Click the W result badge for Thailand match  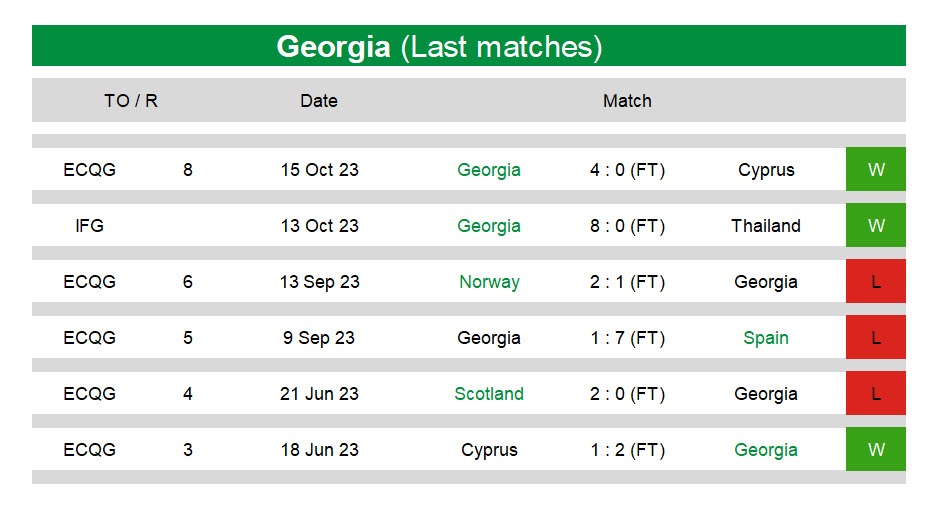(875, 225)
